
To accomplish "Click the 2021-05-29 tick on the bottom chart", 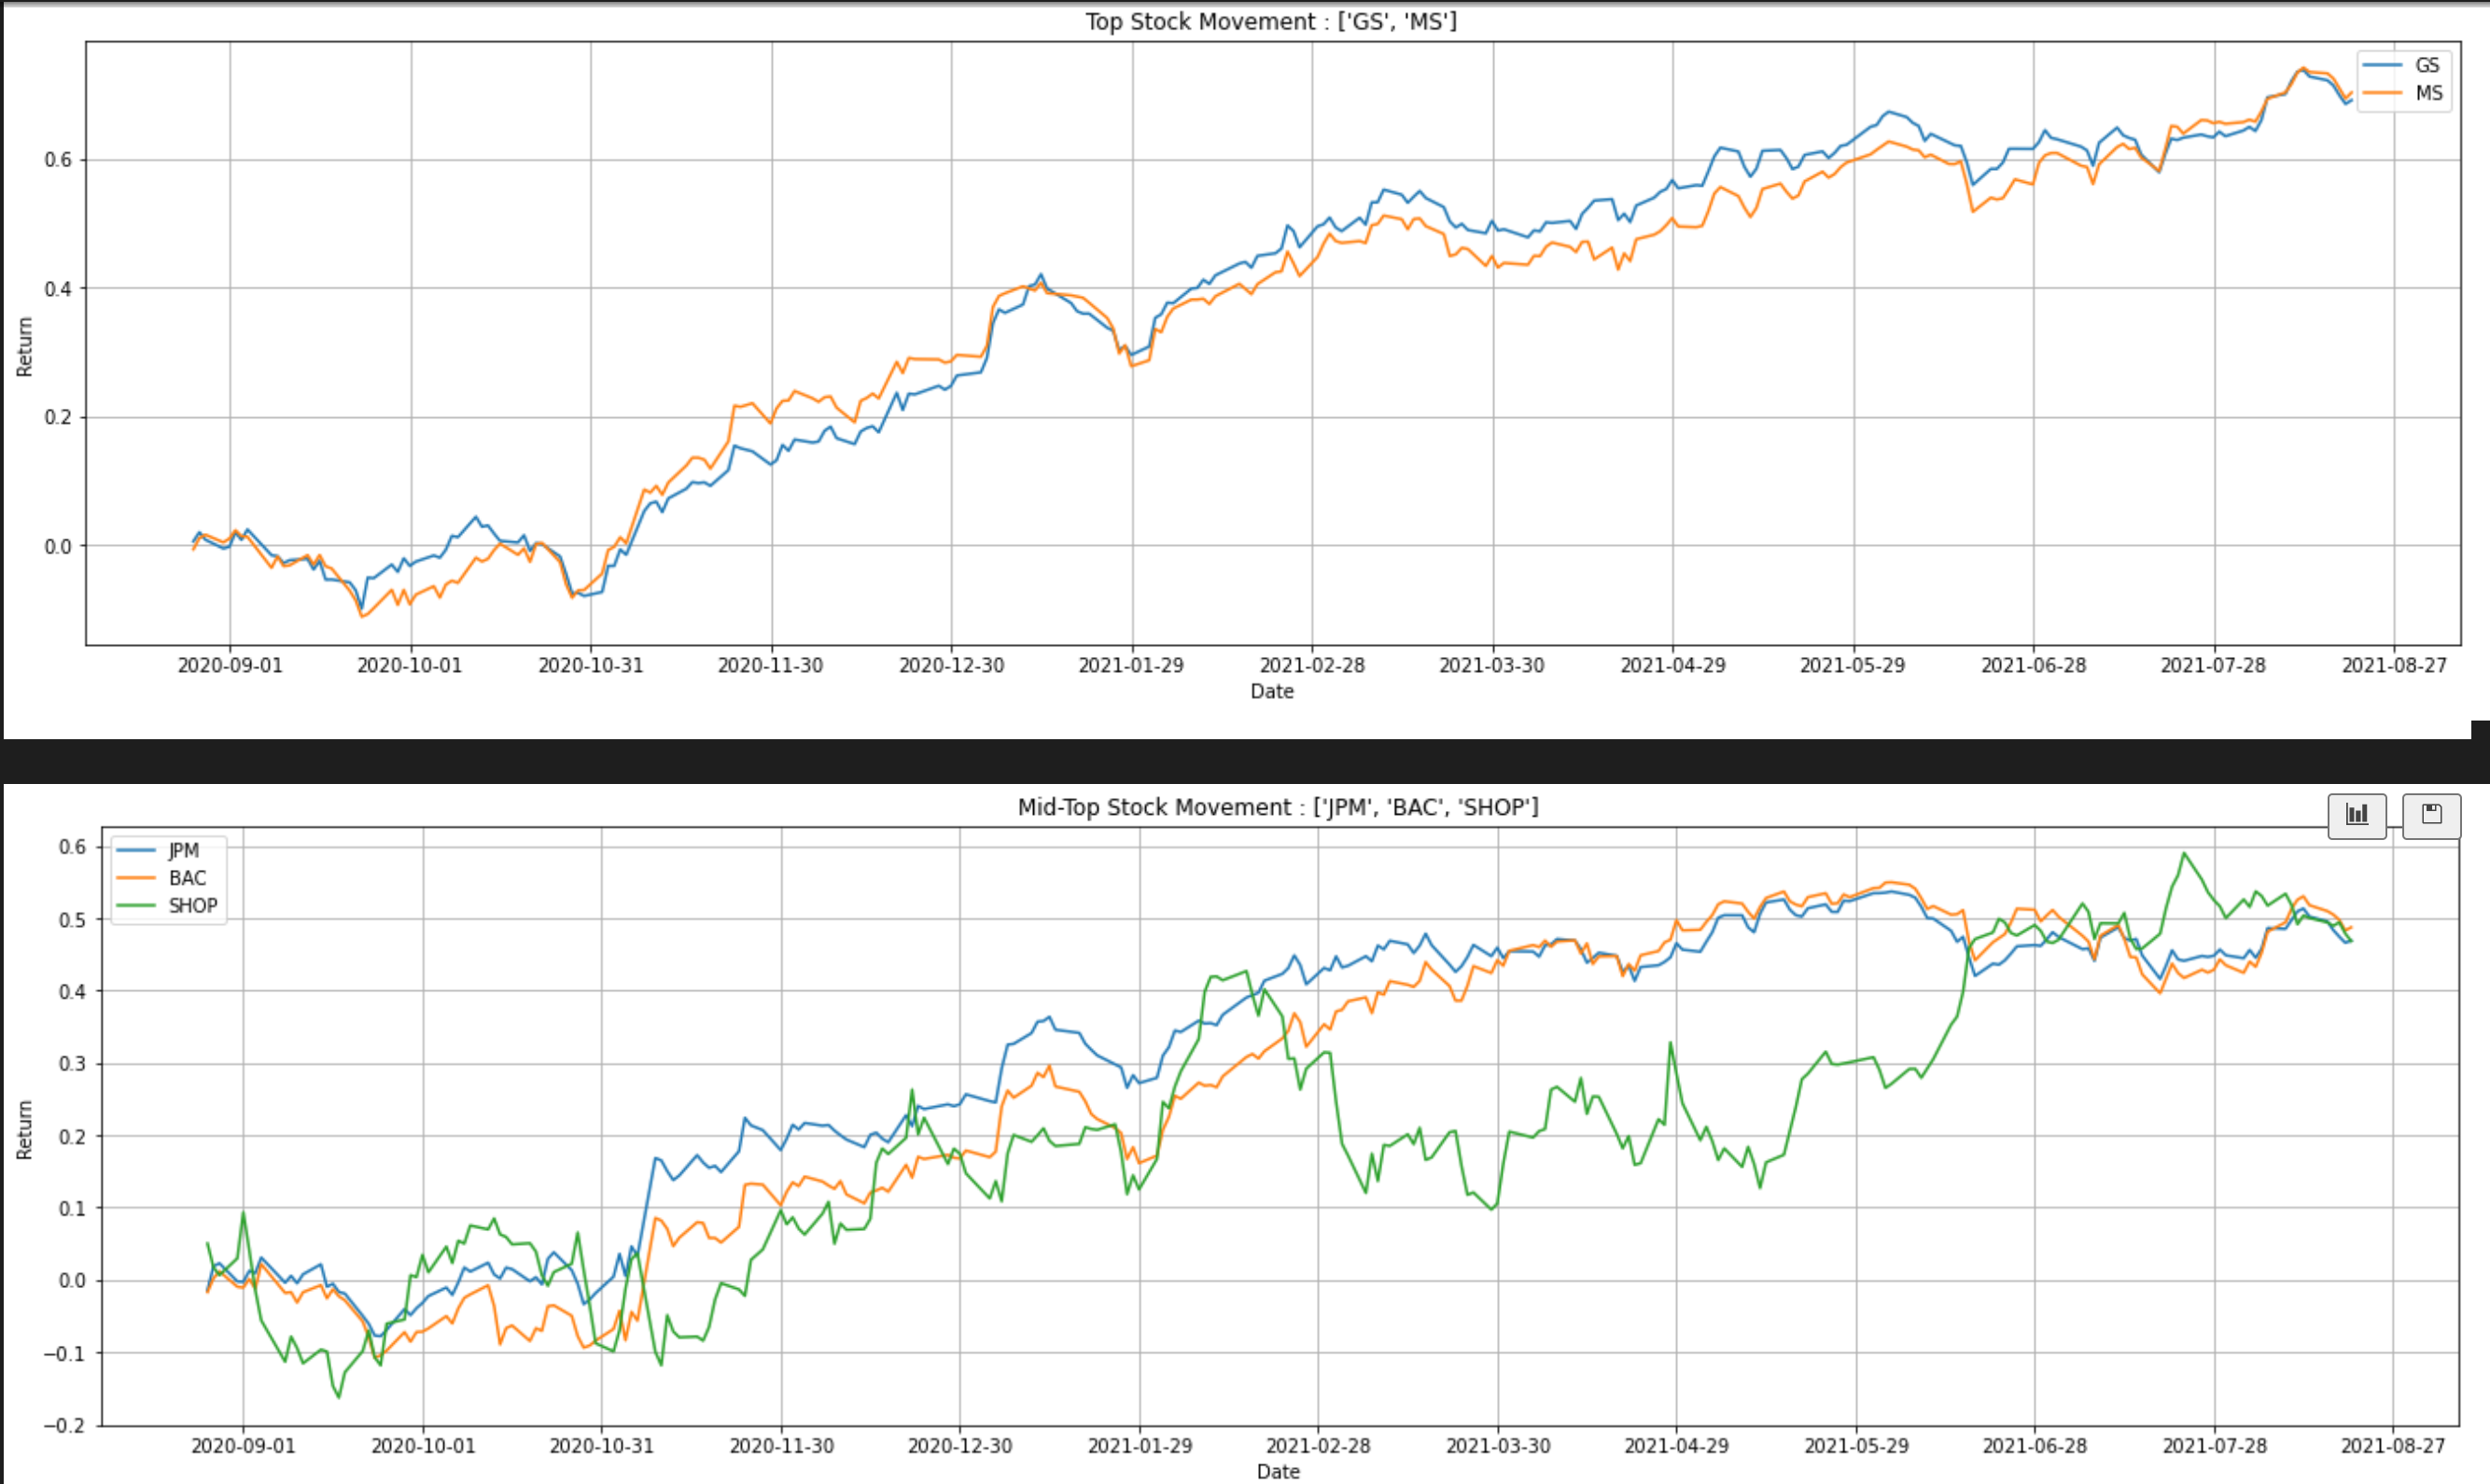I will (1856, 1446).
